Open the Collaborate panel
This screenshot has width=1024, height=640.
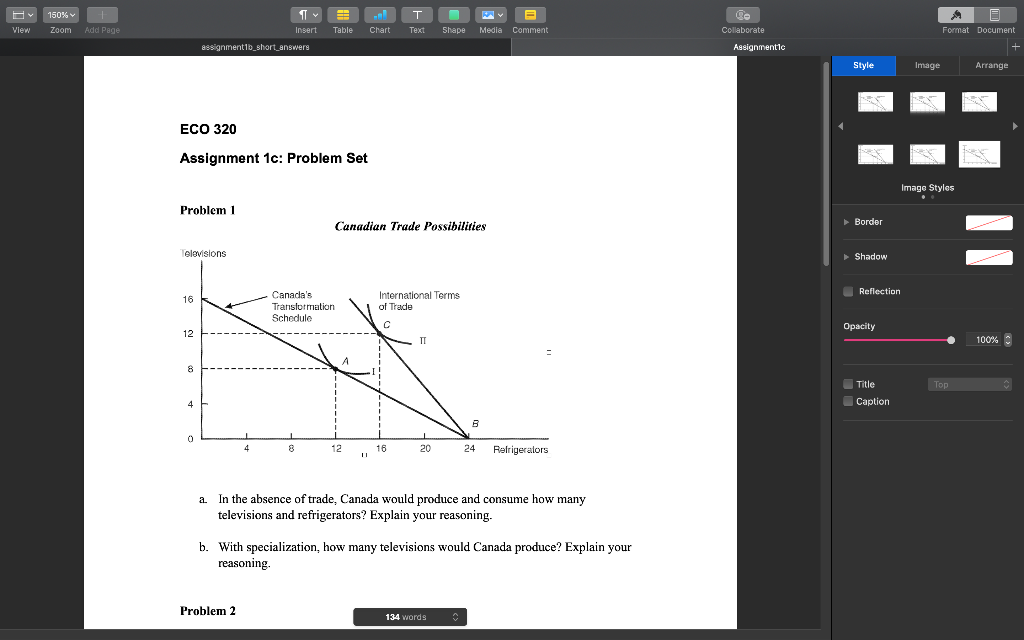742,14
